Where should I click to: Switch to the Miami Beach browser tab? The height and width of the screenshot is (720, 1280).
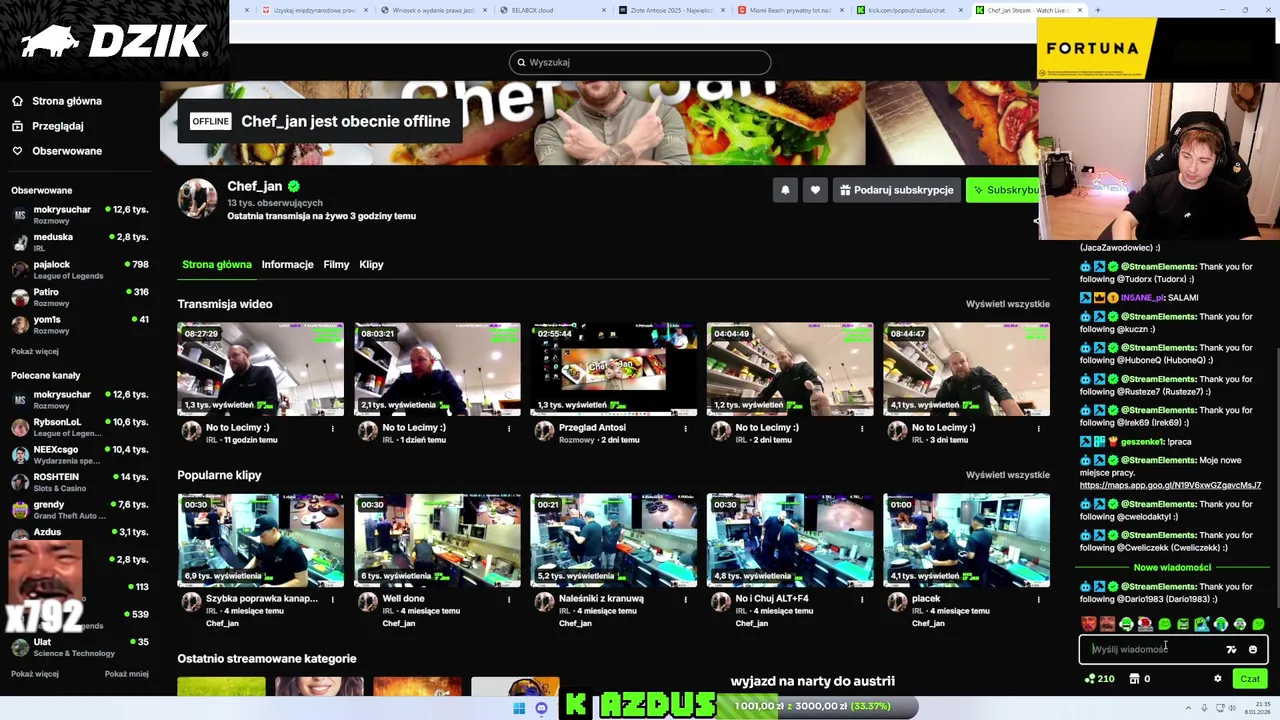pos(790,10)
